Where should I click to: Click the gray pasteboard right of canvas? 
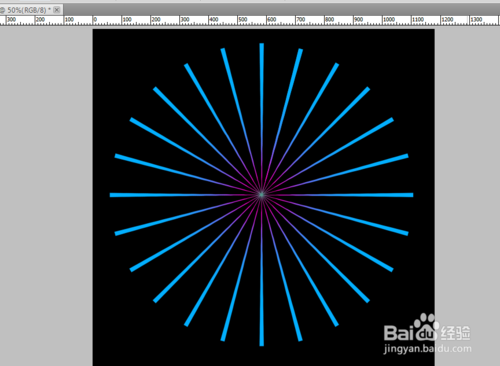[467, 167]
